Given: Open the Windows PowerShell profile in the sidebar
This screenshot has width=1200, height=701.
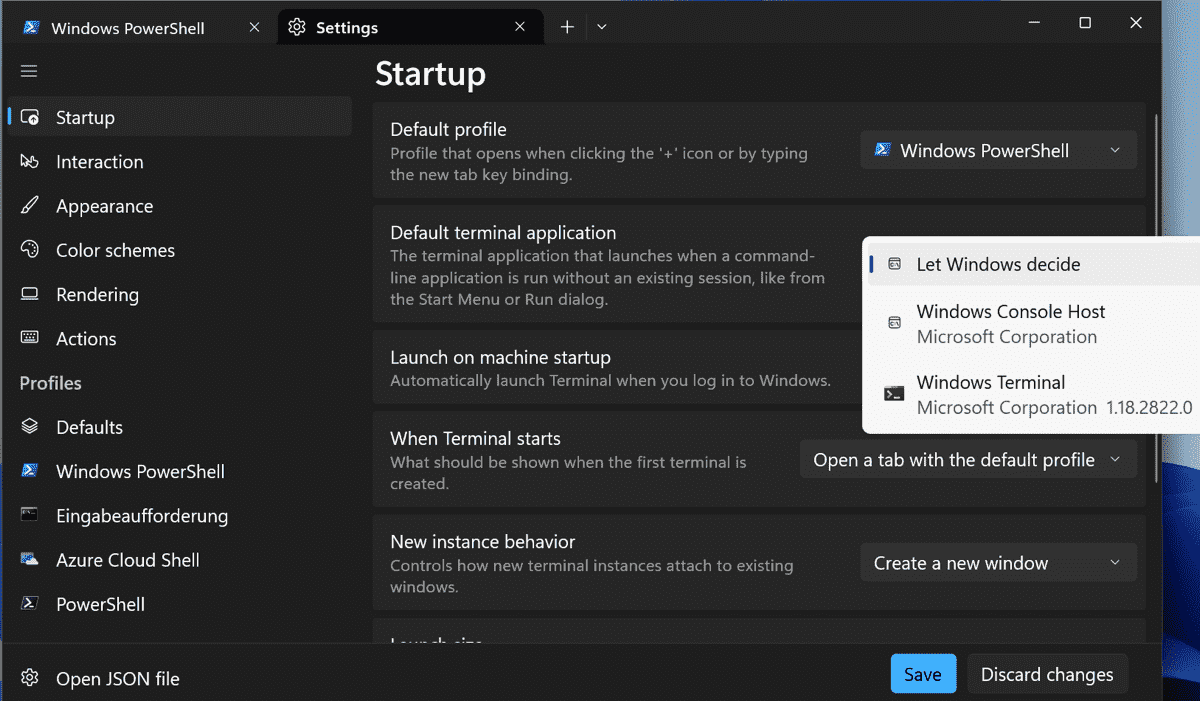Looking at the screenshot, I should click(180, 471).
